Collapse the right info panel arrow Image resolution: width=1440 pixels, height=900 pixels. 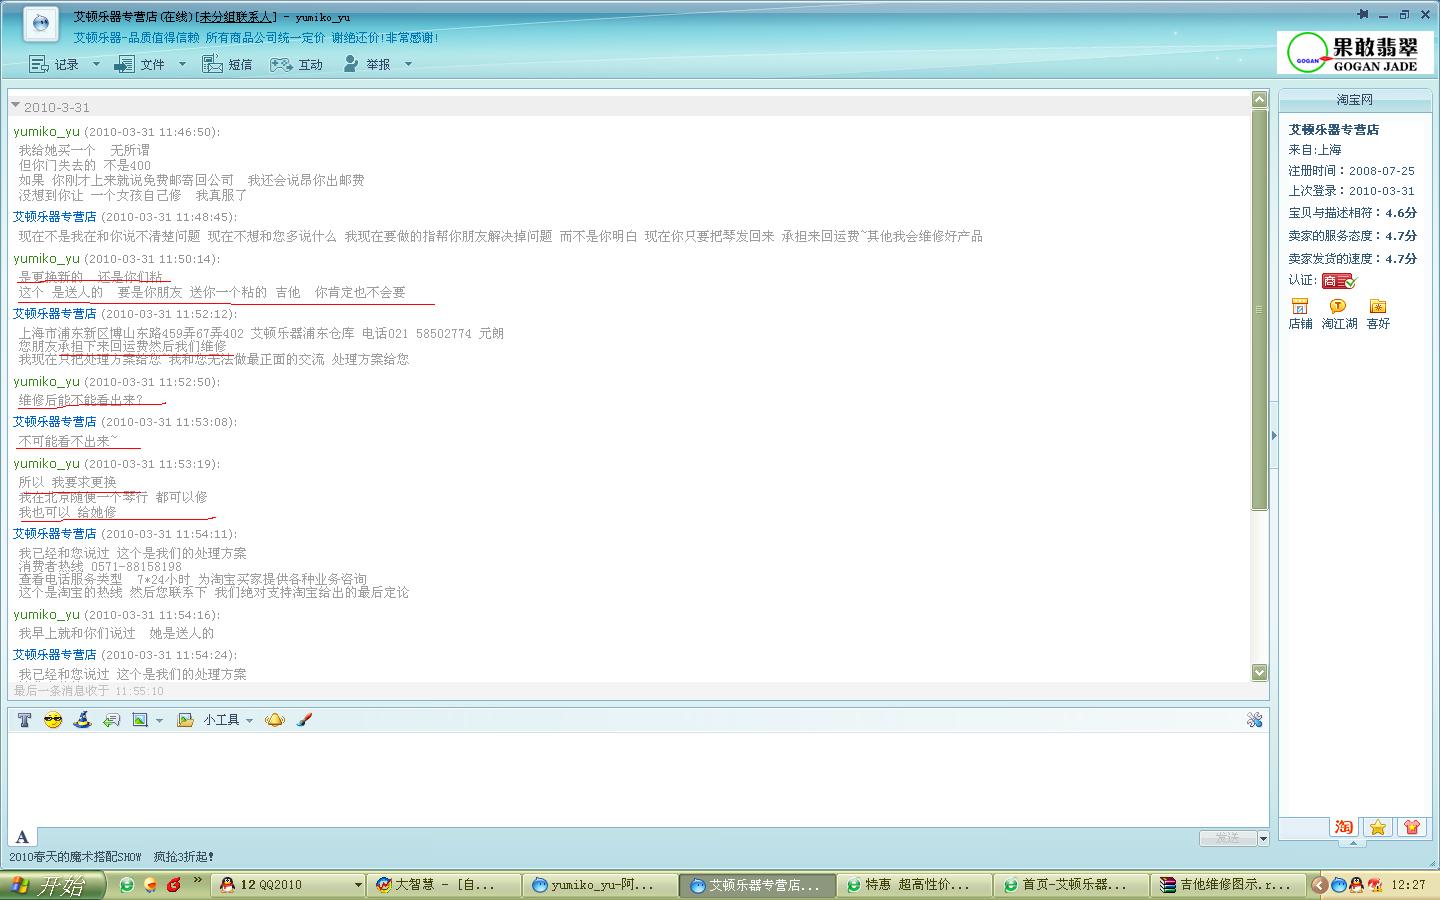1273,435
